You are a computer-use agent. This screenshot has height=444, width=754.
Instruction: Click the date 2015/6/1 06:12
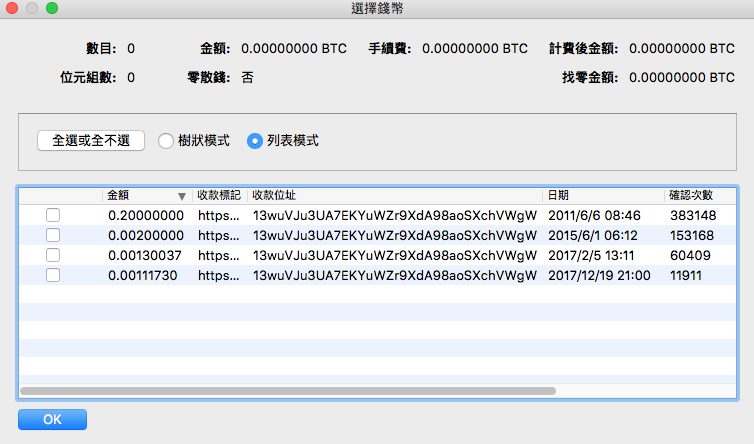tap(593, 236)
